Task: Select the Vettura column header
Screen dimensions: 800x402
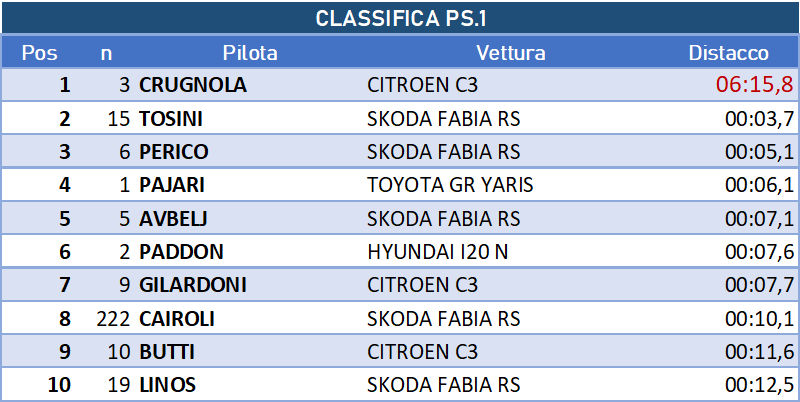Action: (x=511, y=53)
